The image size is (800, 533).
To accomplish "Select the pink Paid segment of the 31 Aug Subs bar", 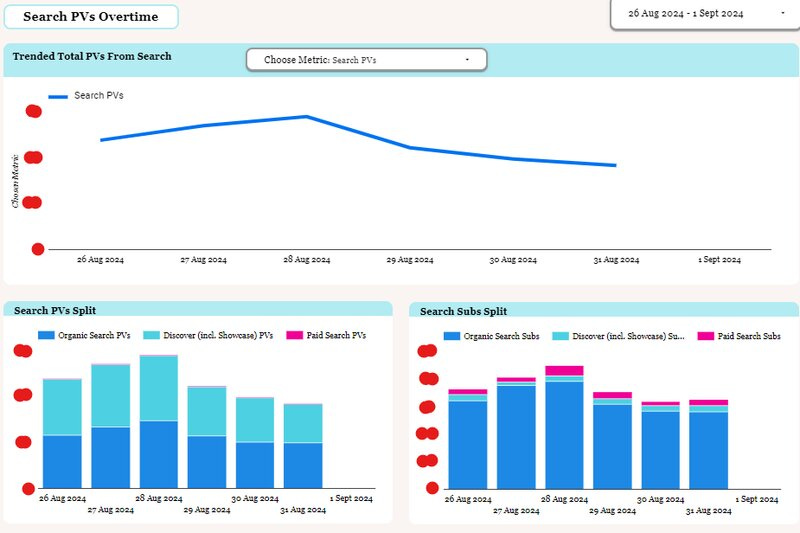I will (x=709, y=402).
